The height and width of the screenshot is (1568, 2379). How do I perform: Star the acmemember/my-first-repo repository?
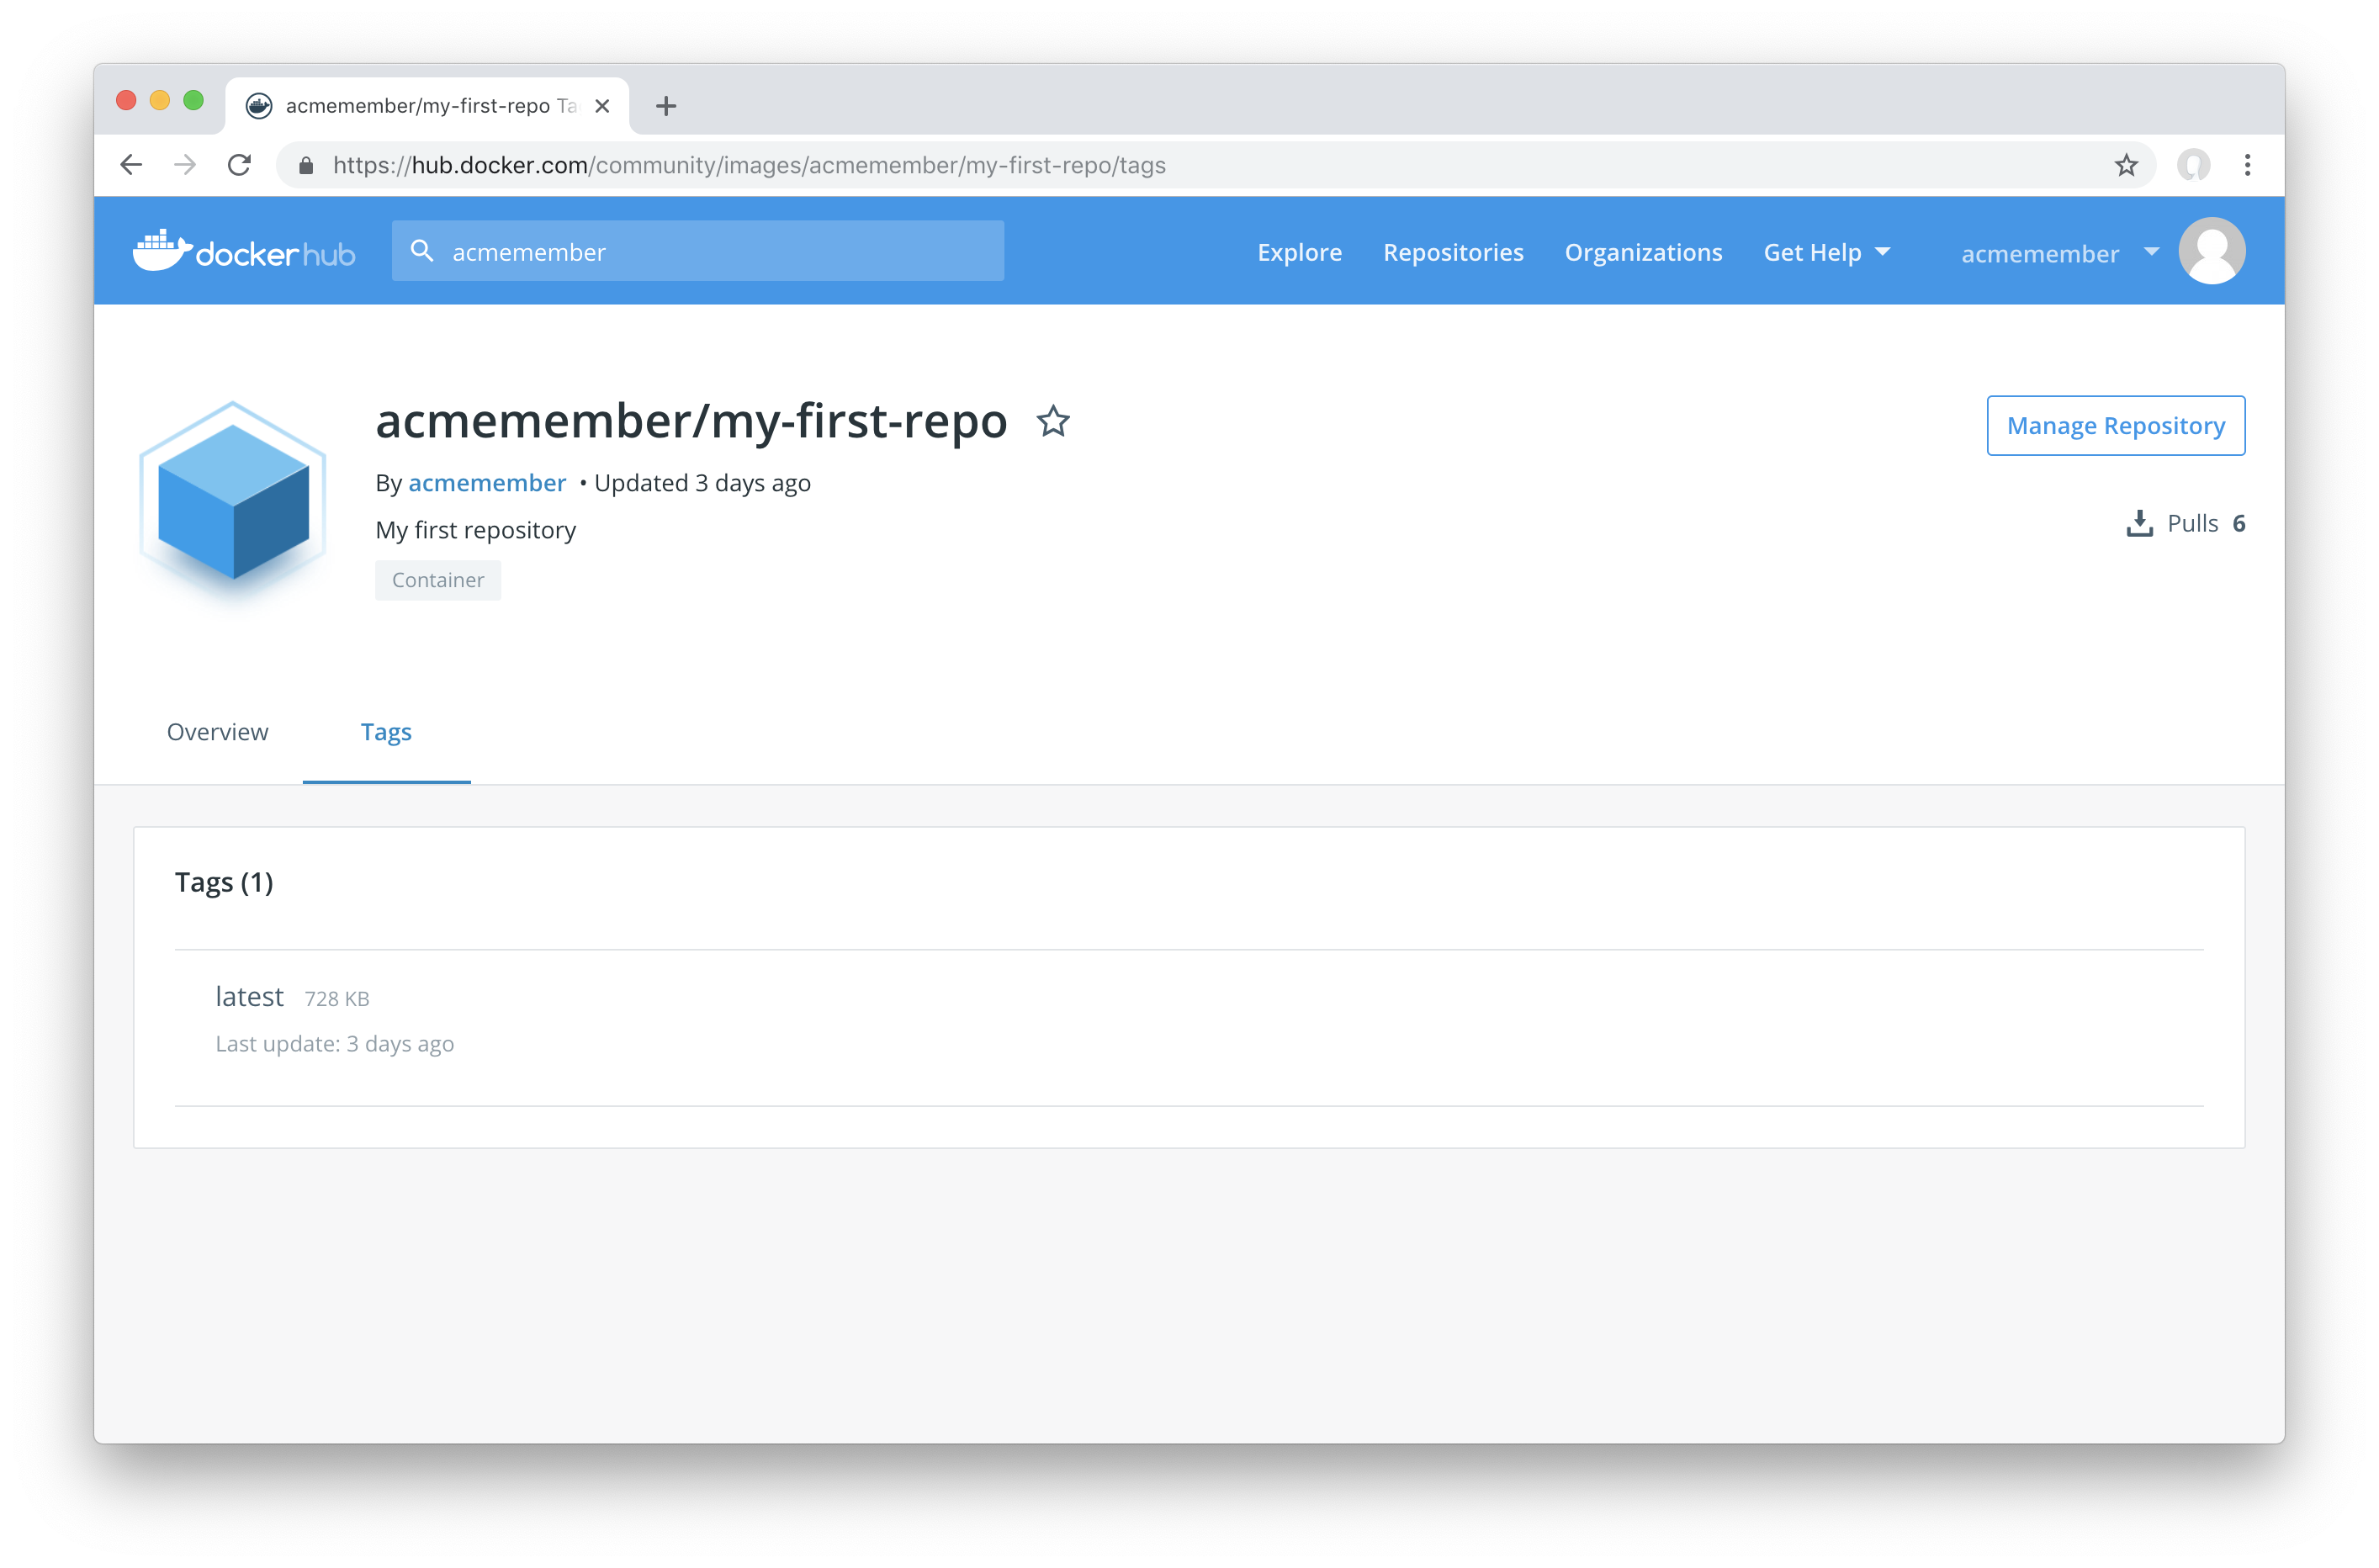1054,422
